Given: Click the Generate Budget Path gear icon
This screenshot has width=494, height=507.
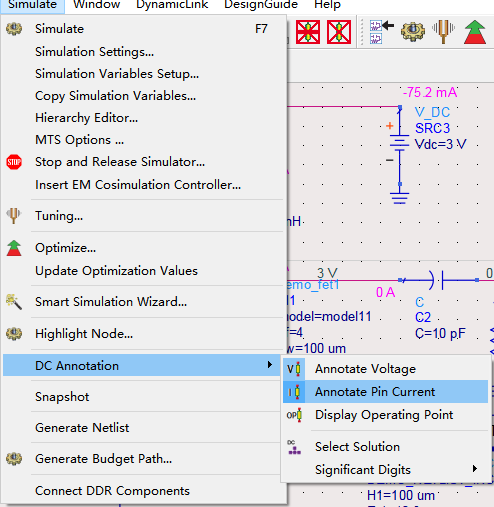Looking at the screenshot, I should (x=14, y=459).
